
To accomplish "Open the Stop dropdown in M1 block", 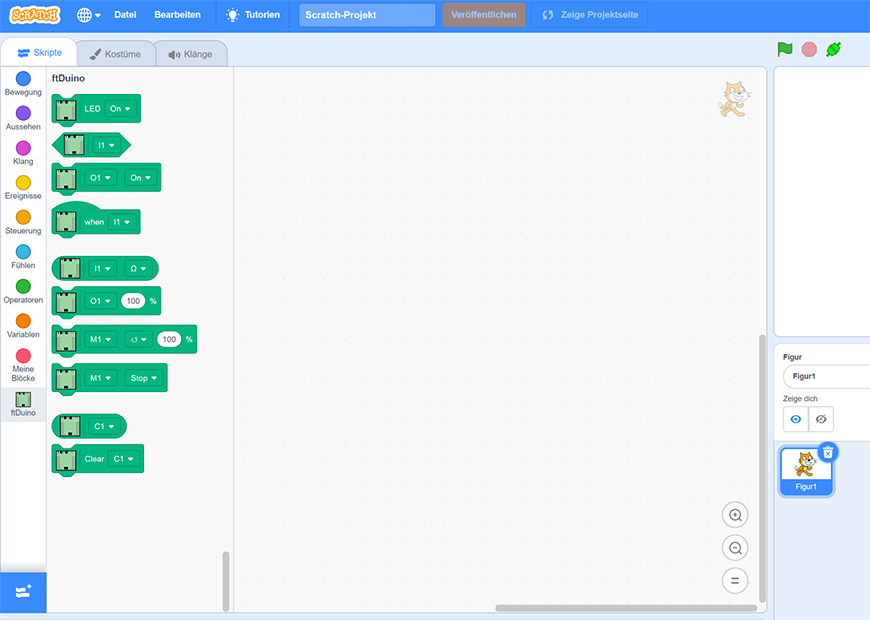I will [x=144, y=378].
